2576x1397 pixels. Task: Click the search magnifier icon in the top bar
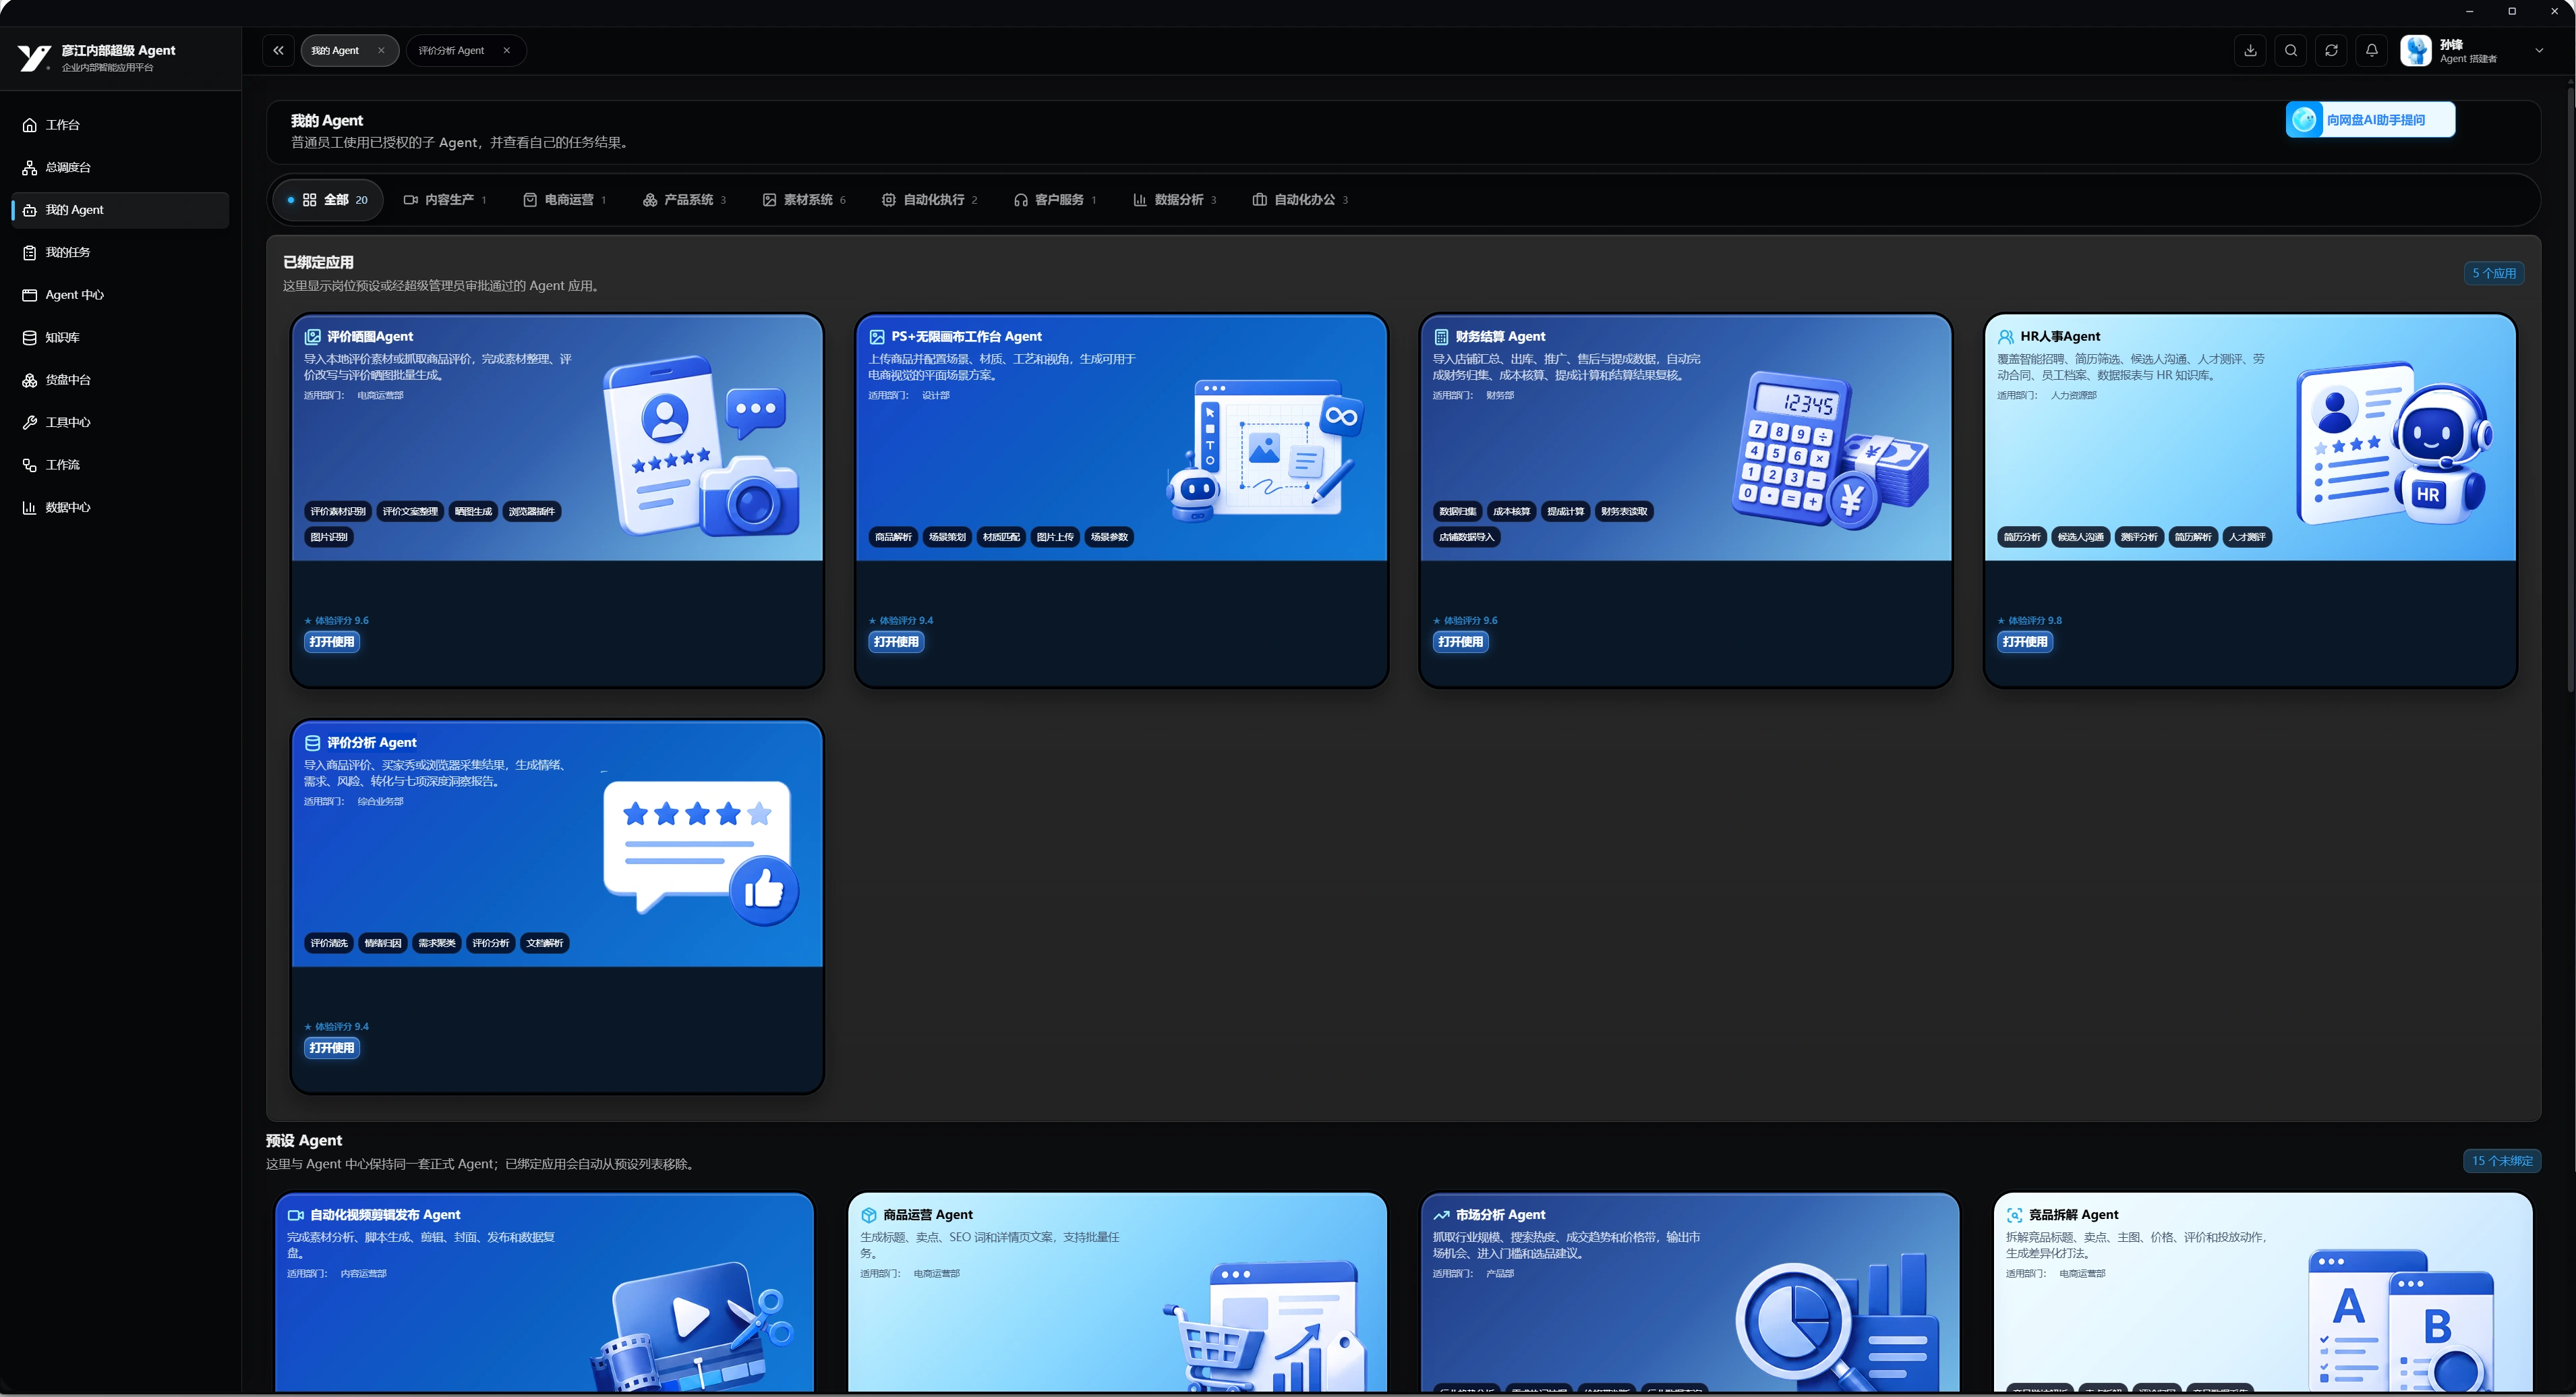pos(2291,50)
